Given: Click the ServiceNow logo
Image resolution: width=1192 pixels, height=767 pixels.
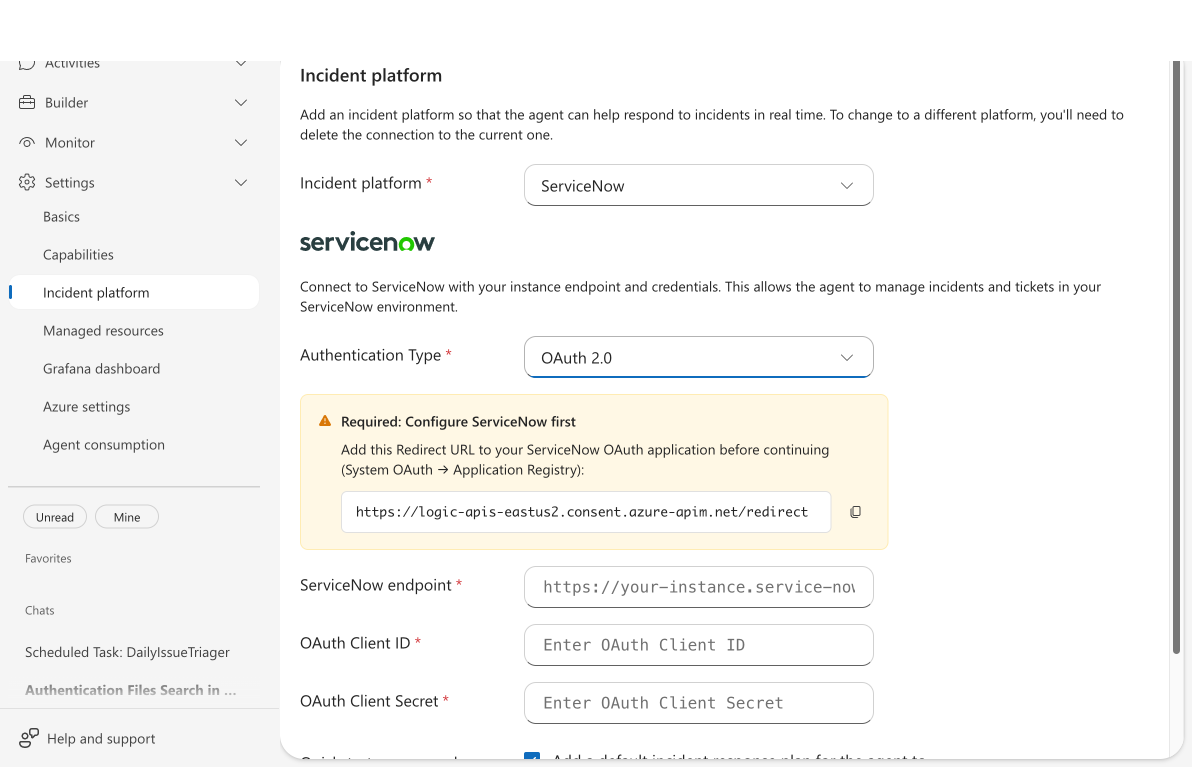Looking at the screenshot, I should [367, 242].
